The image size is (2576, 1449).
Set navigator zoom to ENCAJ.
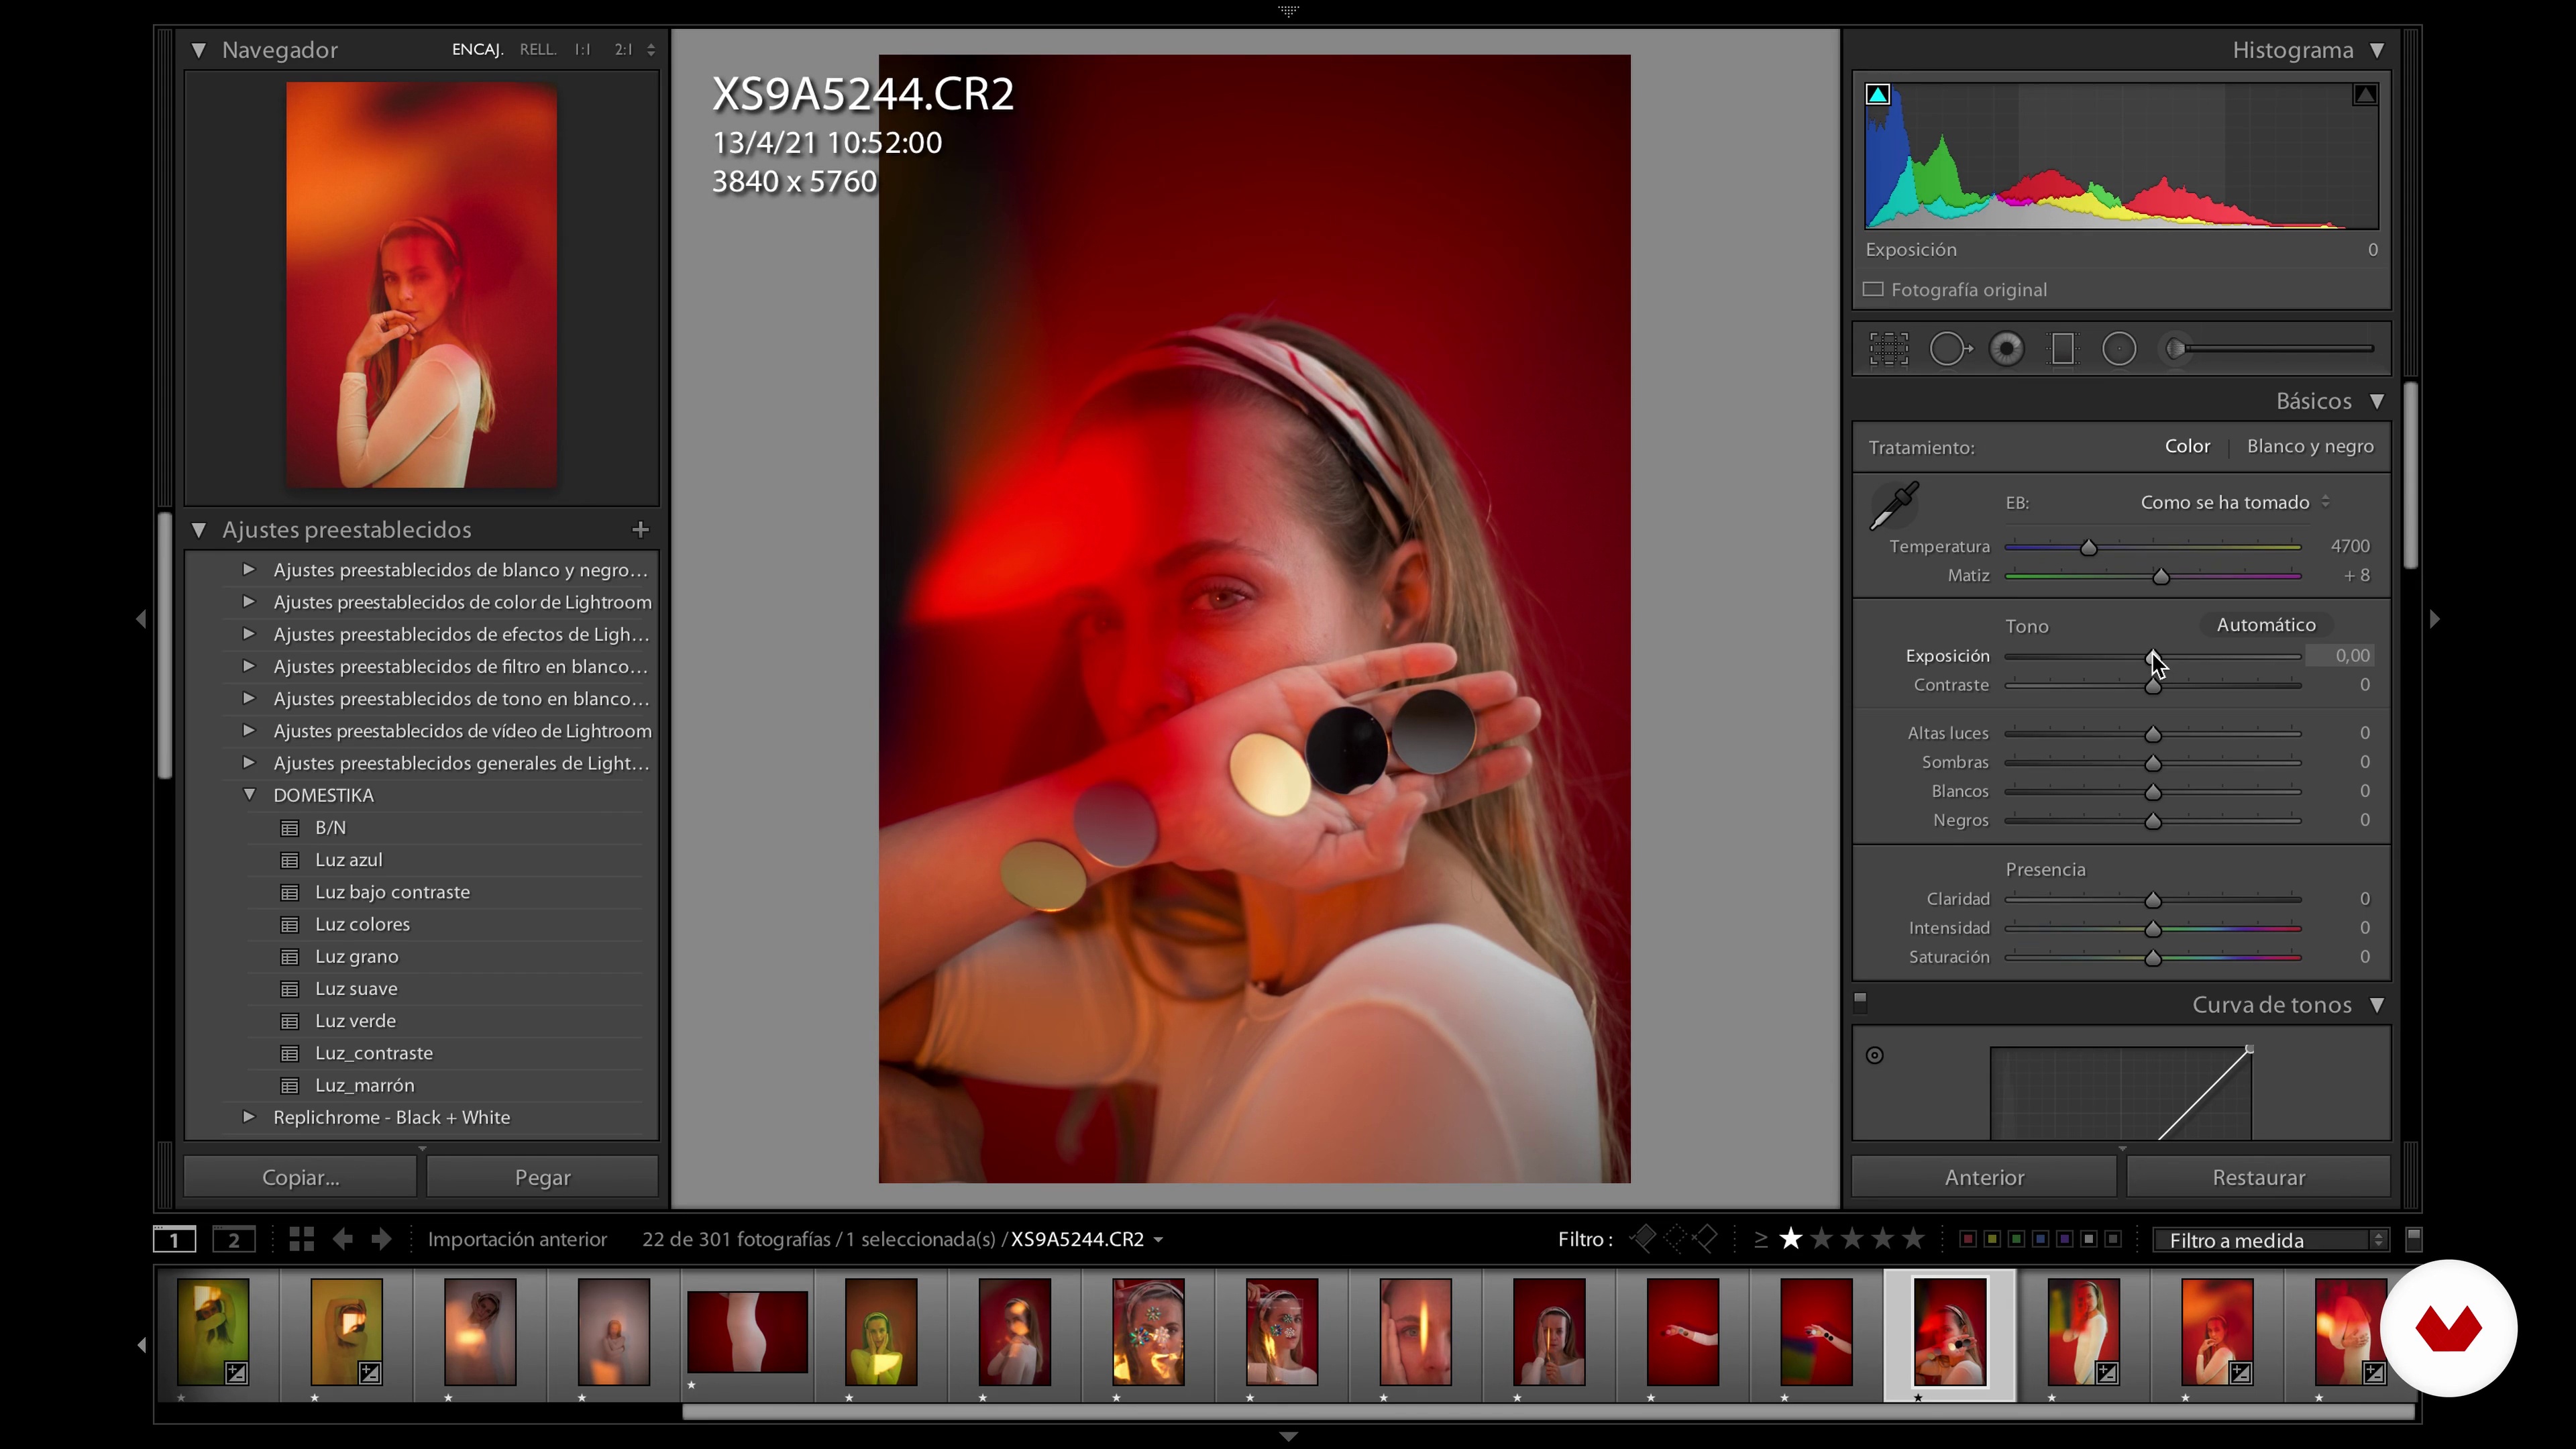click(x=477, y=49)
